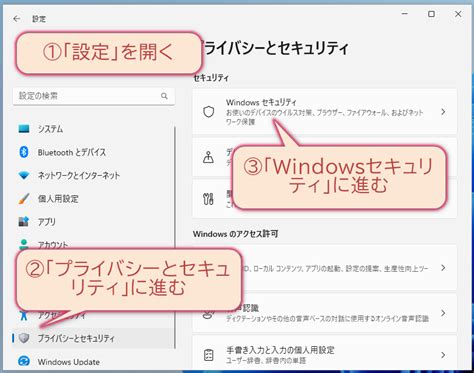Screen dimensions: 474x373
Task: Click the System monitor icon
Action: click(x=24, y=129)
